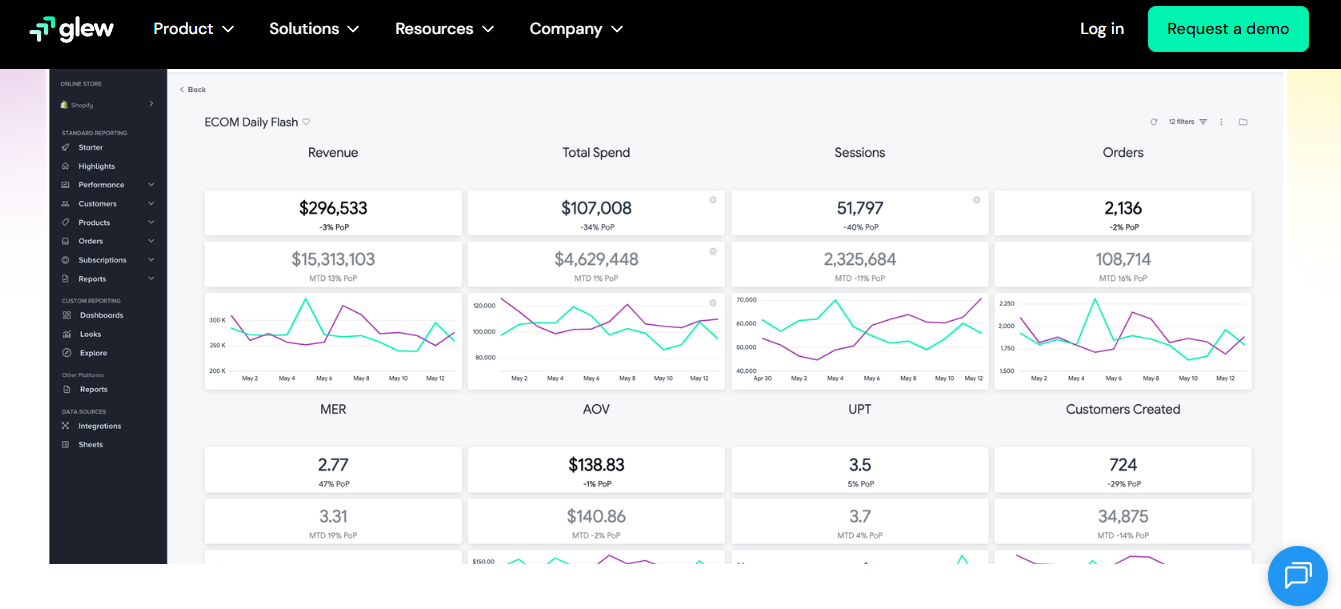Click the Dashboards grid icon
The image size is (1341, 609).
67,315
